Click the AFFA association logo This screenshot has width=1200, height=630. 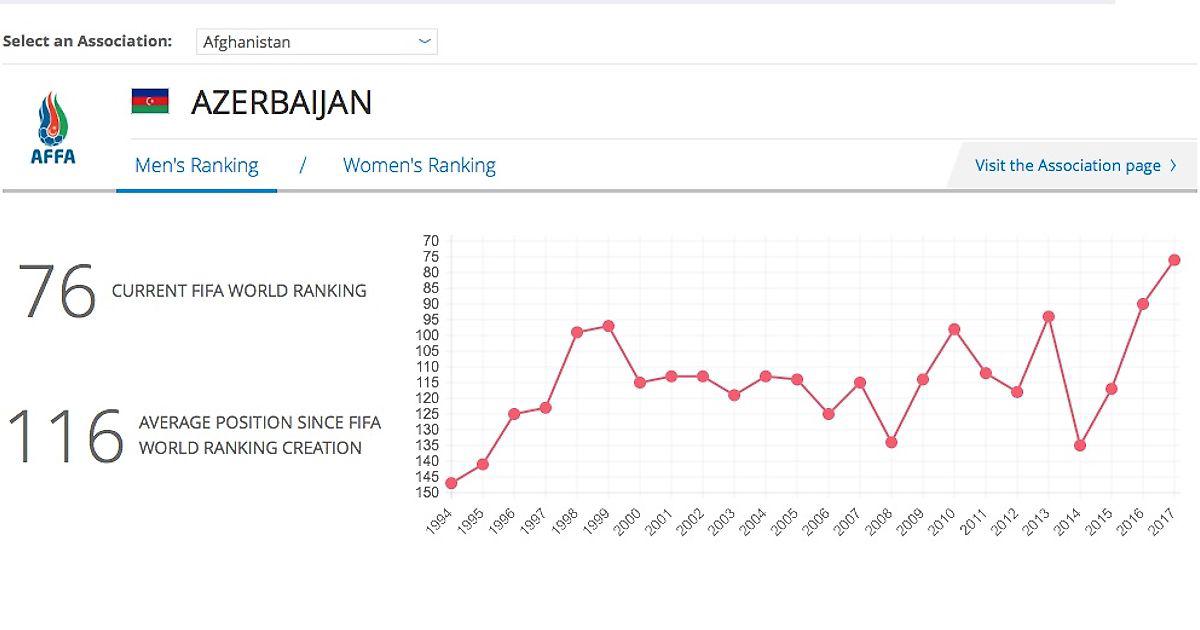pos(54,128)
